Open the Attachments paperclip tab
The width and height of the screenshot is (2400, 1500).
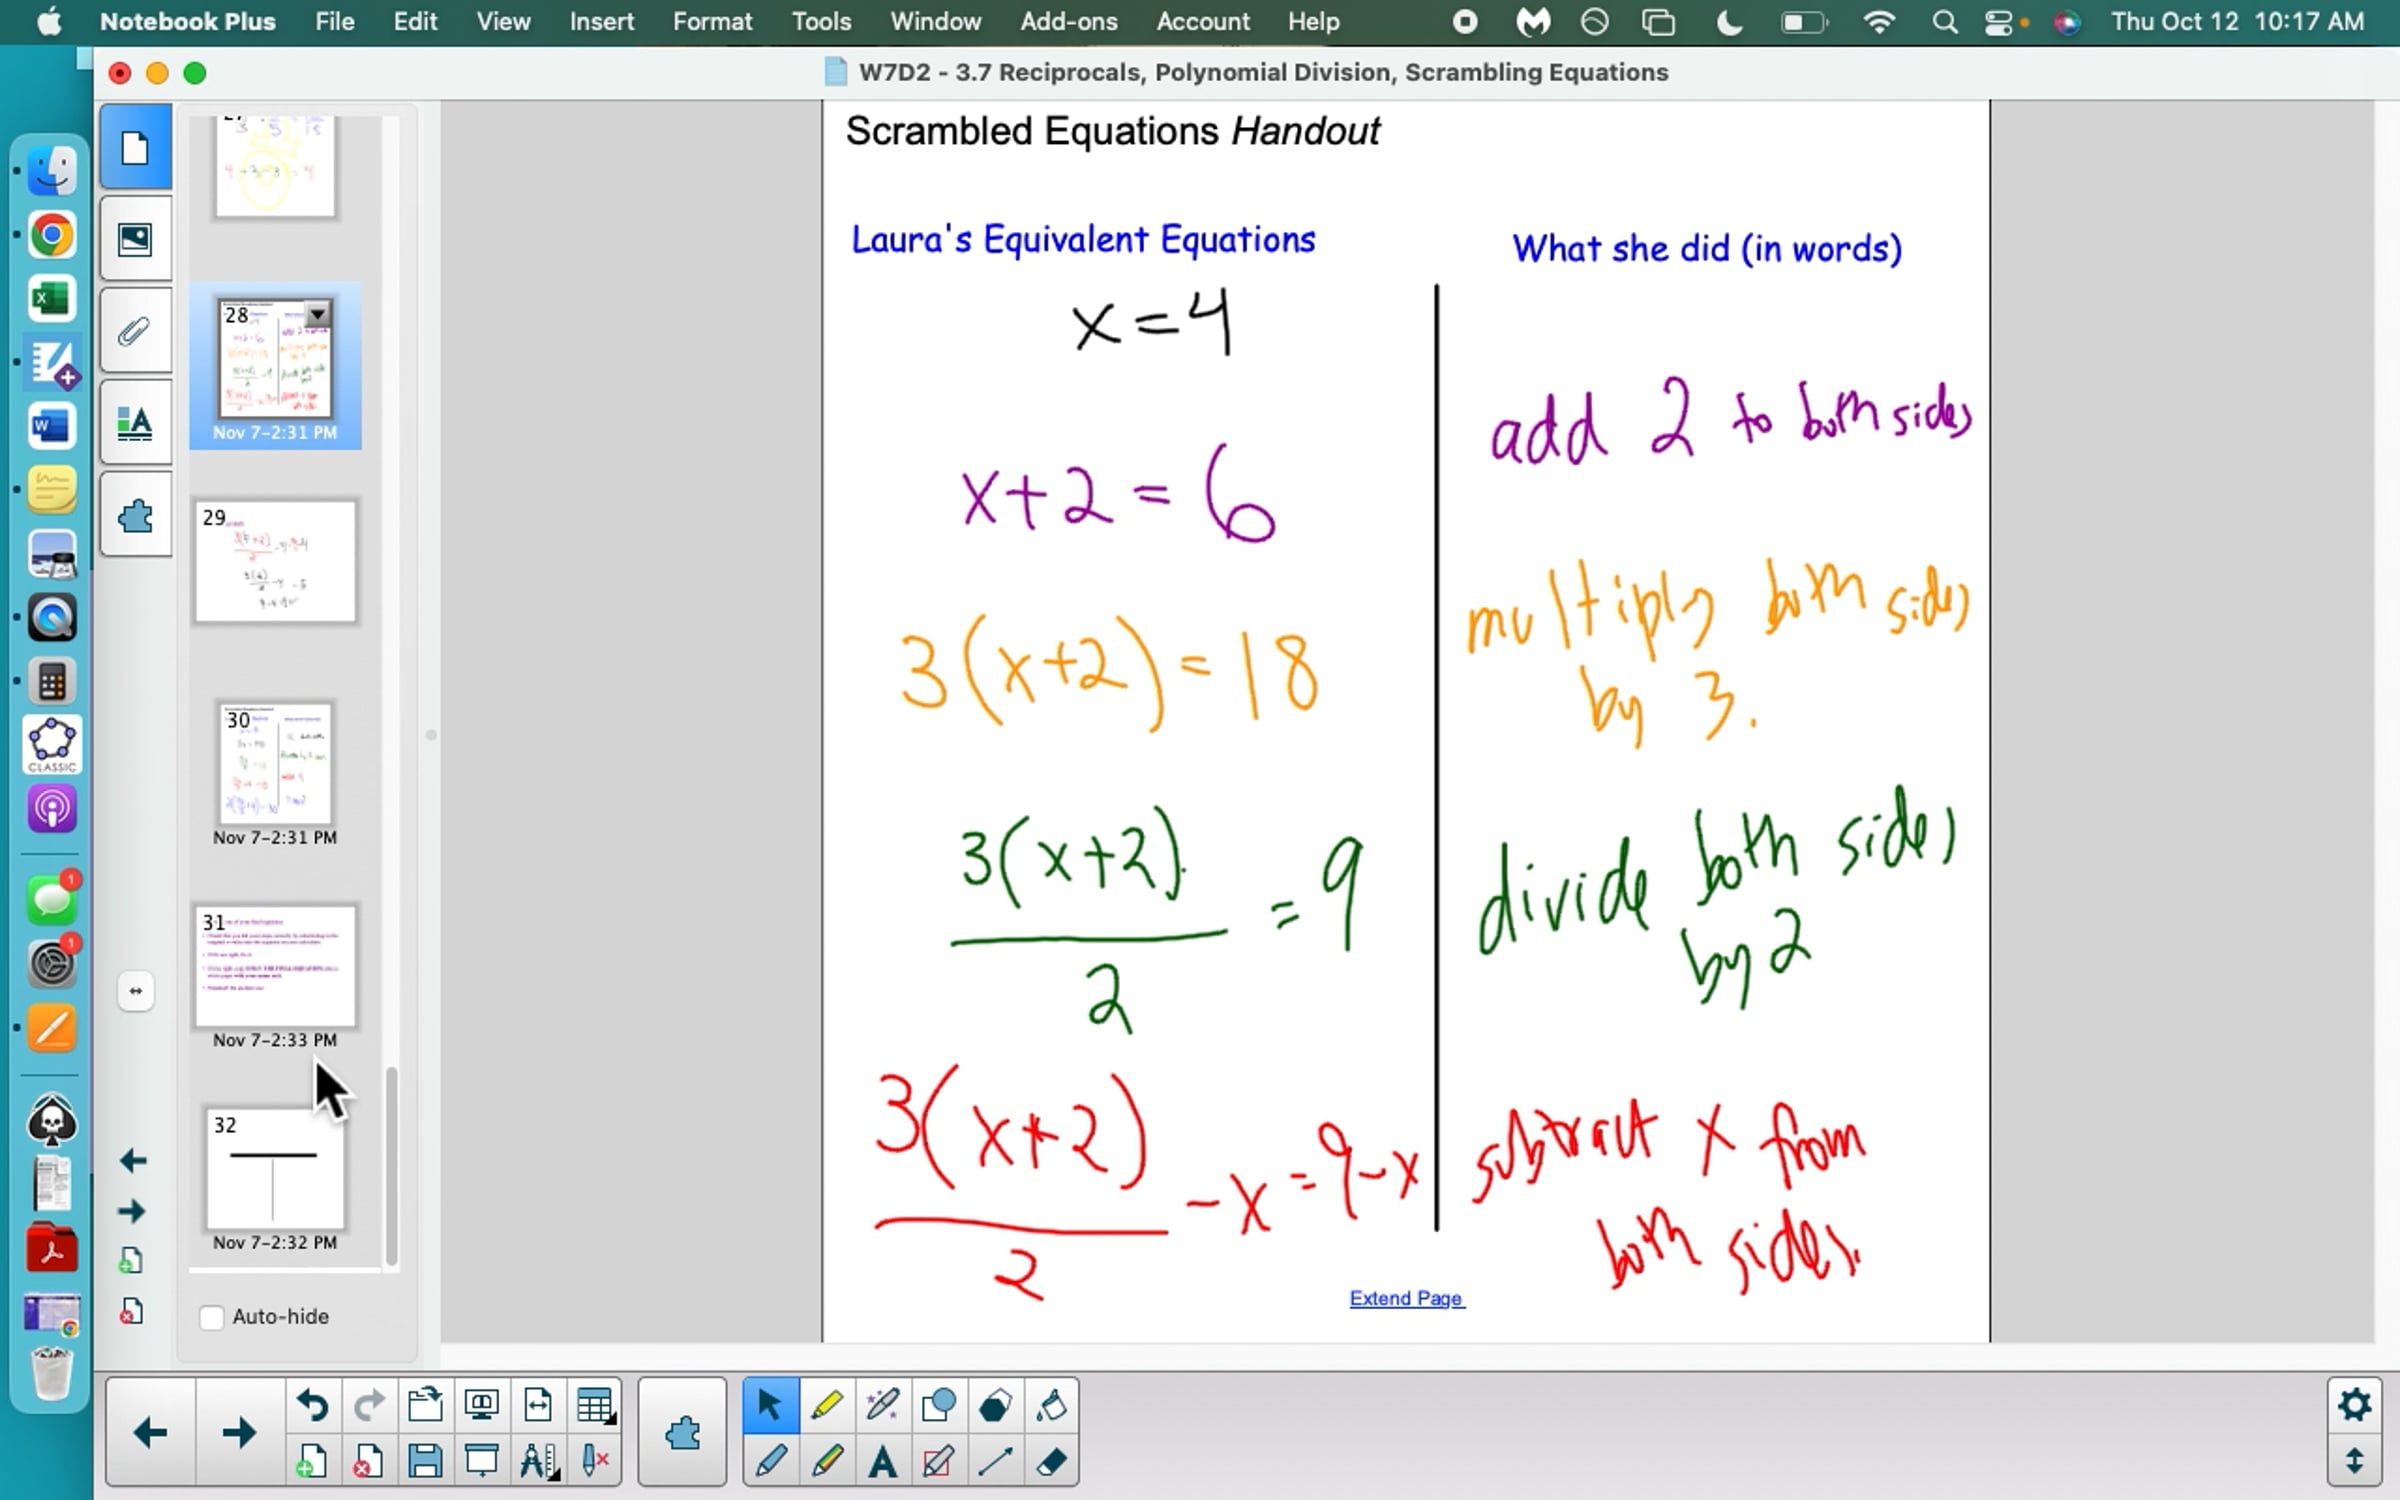click(x=135, y=331)
